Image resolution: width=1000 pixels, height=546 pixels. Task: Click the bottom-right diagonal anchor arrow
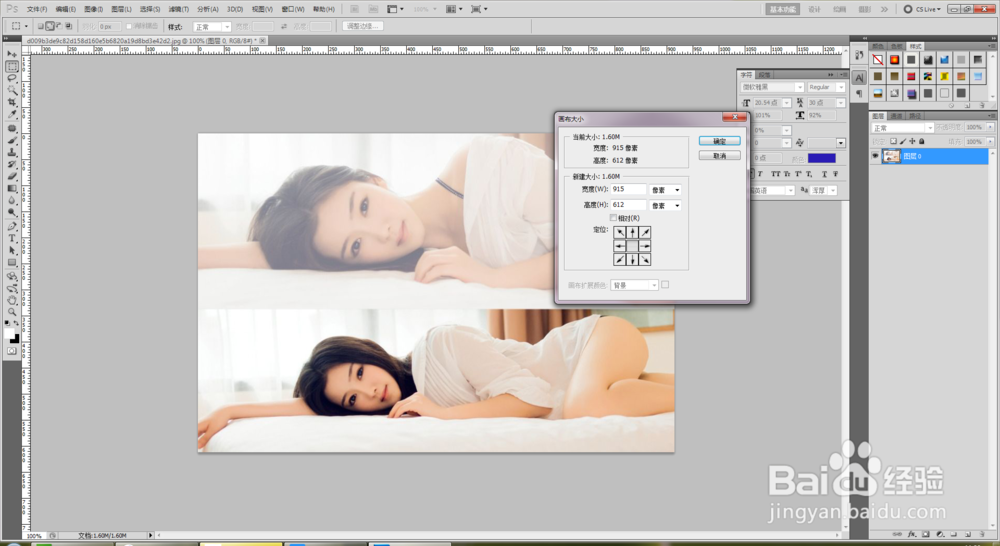645,260
